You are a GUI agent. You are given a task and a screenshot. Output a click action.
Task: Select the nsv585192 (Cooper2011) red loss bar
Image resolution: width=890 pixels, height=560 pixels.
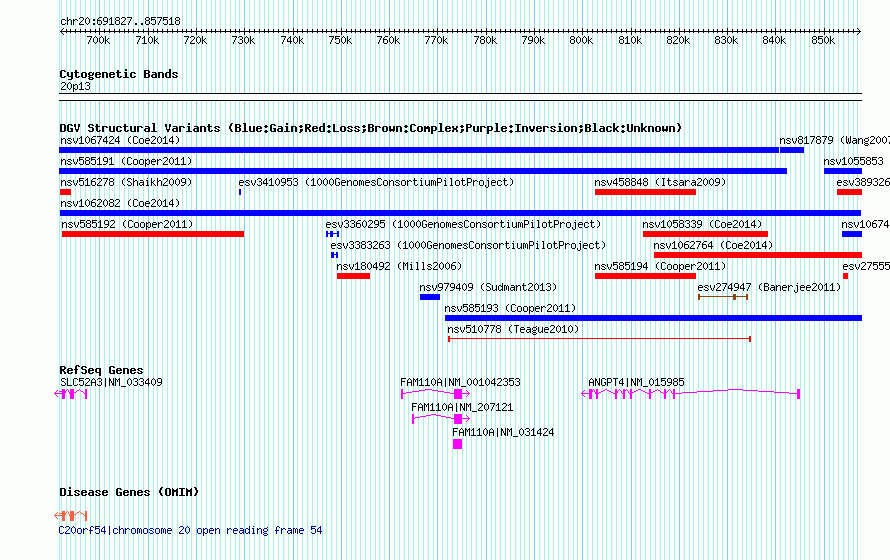(153, 234)
